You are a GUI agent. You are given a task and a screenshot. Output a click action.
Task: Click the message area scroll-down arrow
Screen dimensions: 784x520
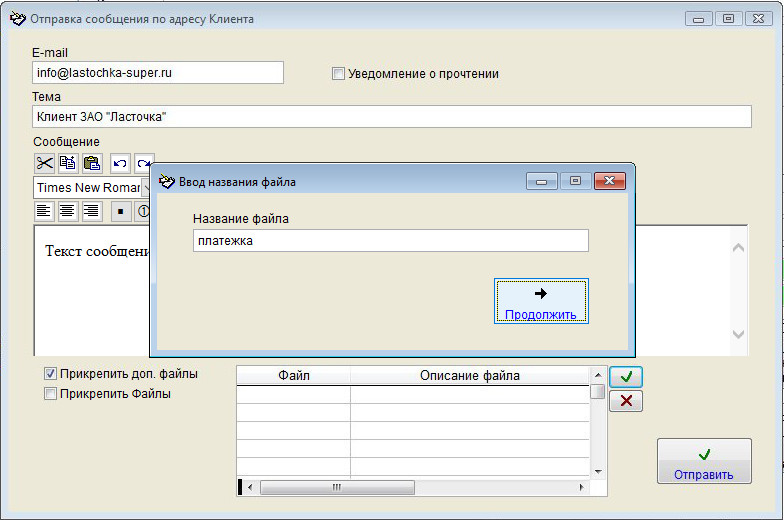coord(738,334)
